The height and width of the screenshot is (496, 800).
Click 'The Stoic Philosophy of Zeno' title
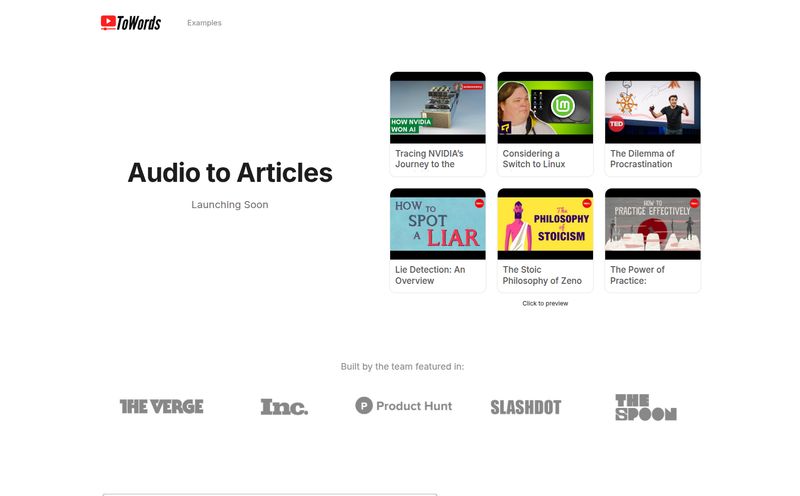pos(542,275)
